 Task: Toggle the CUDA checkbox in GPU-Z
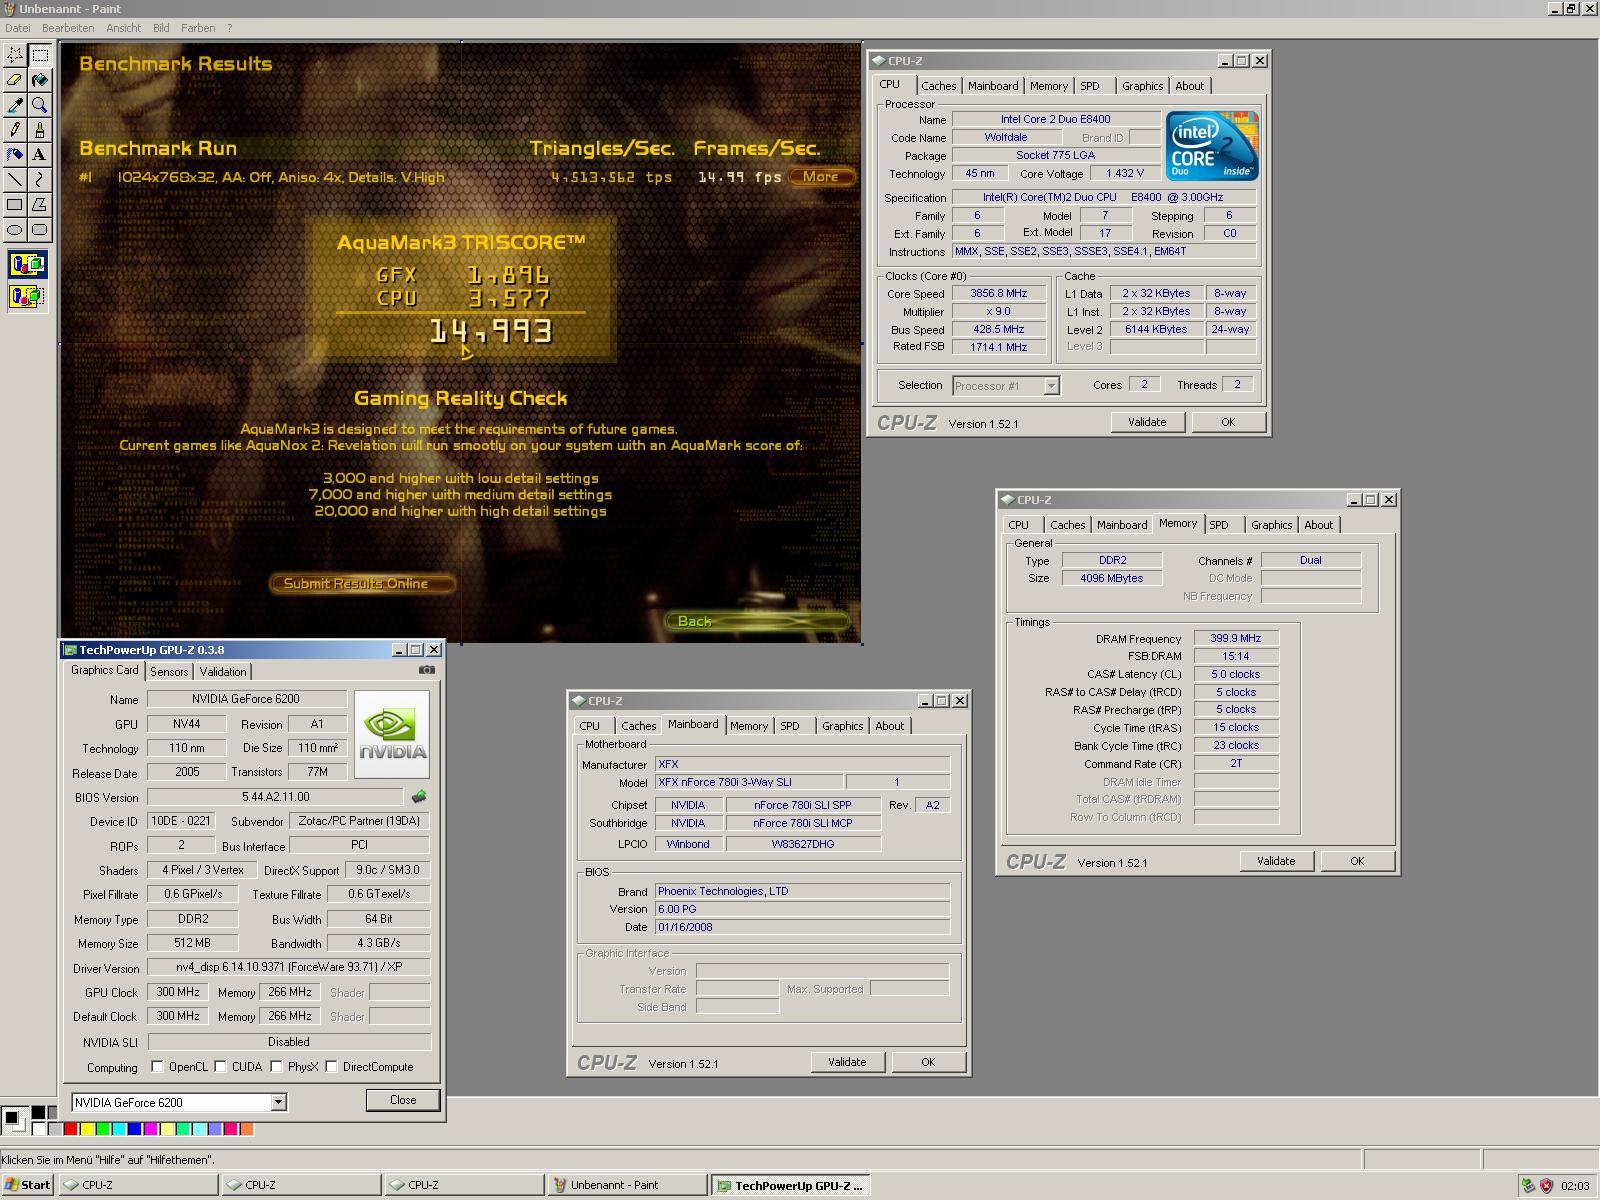click(221, 1067)
